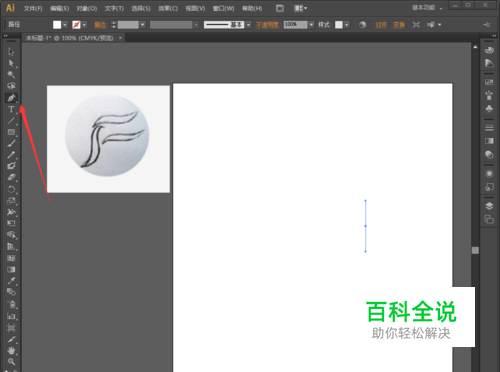Select the Mesh tool
The image size is (500, 372).
11,258
